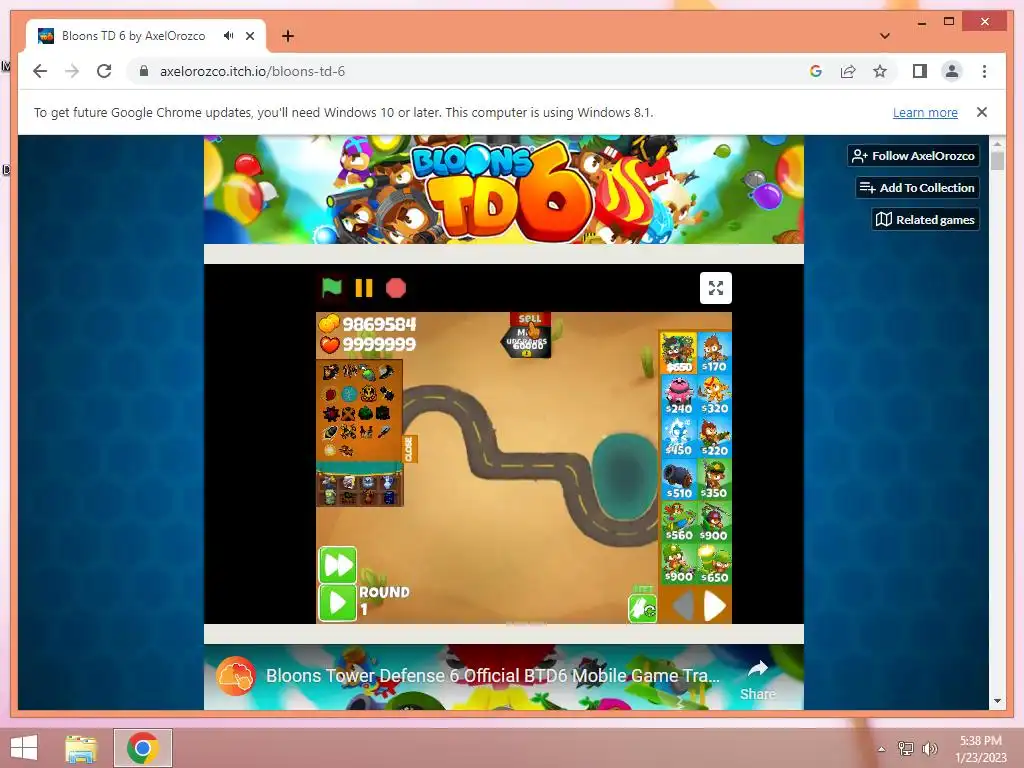Click the fast-forward green button
The image size is (1024, 768).
(338, 565)
